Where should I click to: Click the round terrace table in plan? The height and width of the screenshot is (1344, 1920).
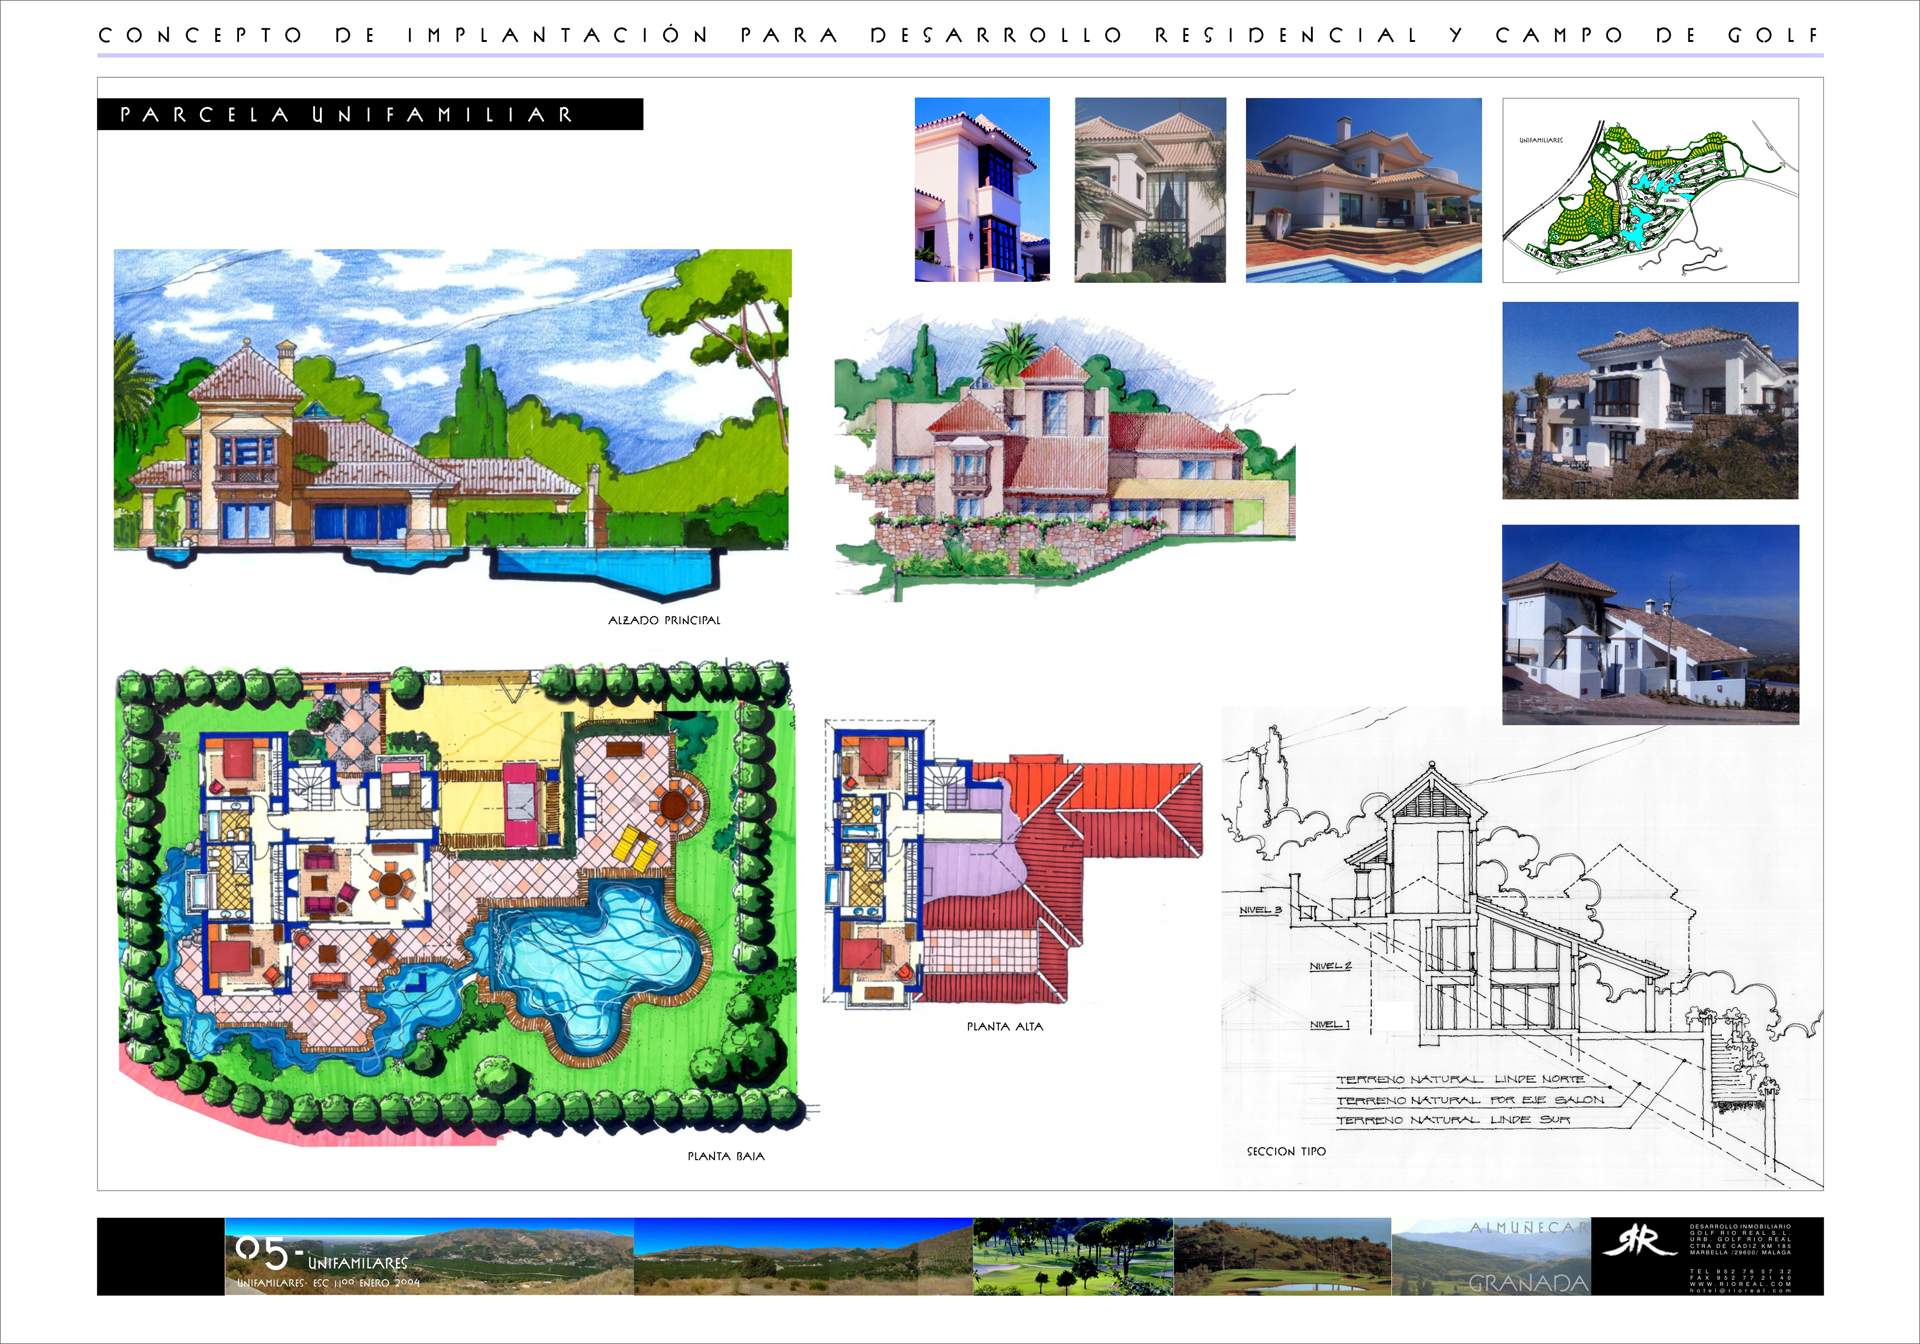pyautogui.click(x=673, y=803)
